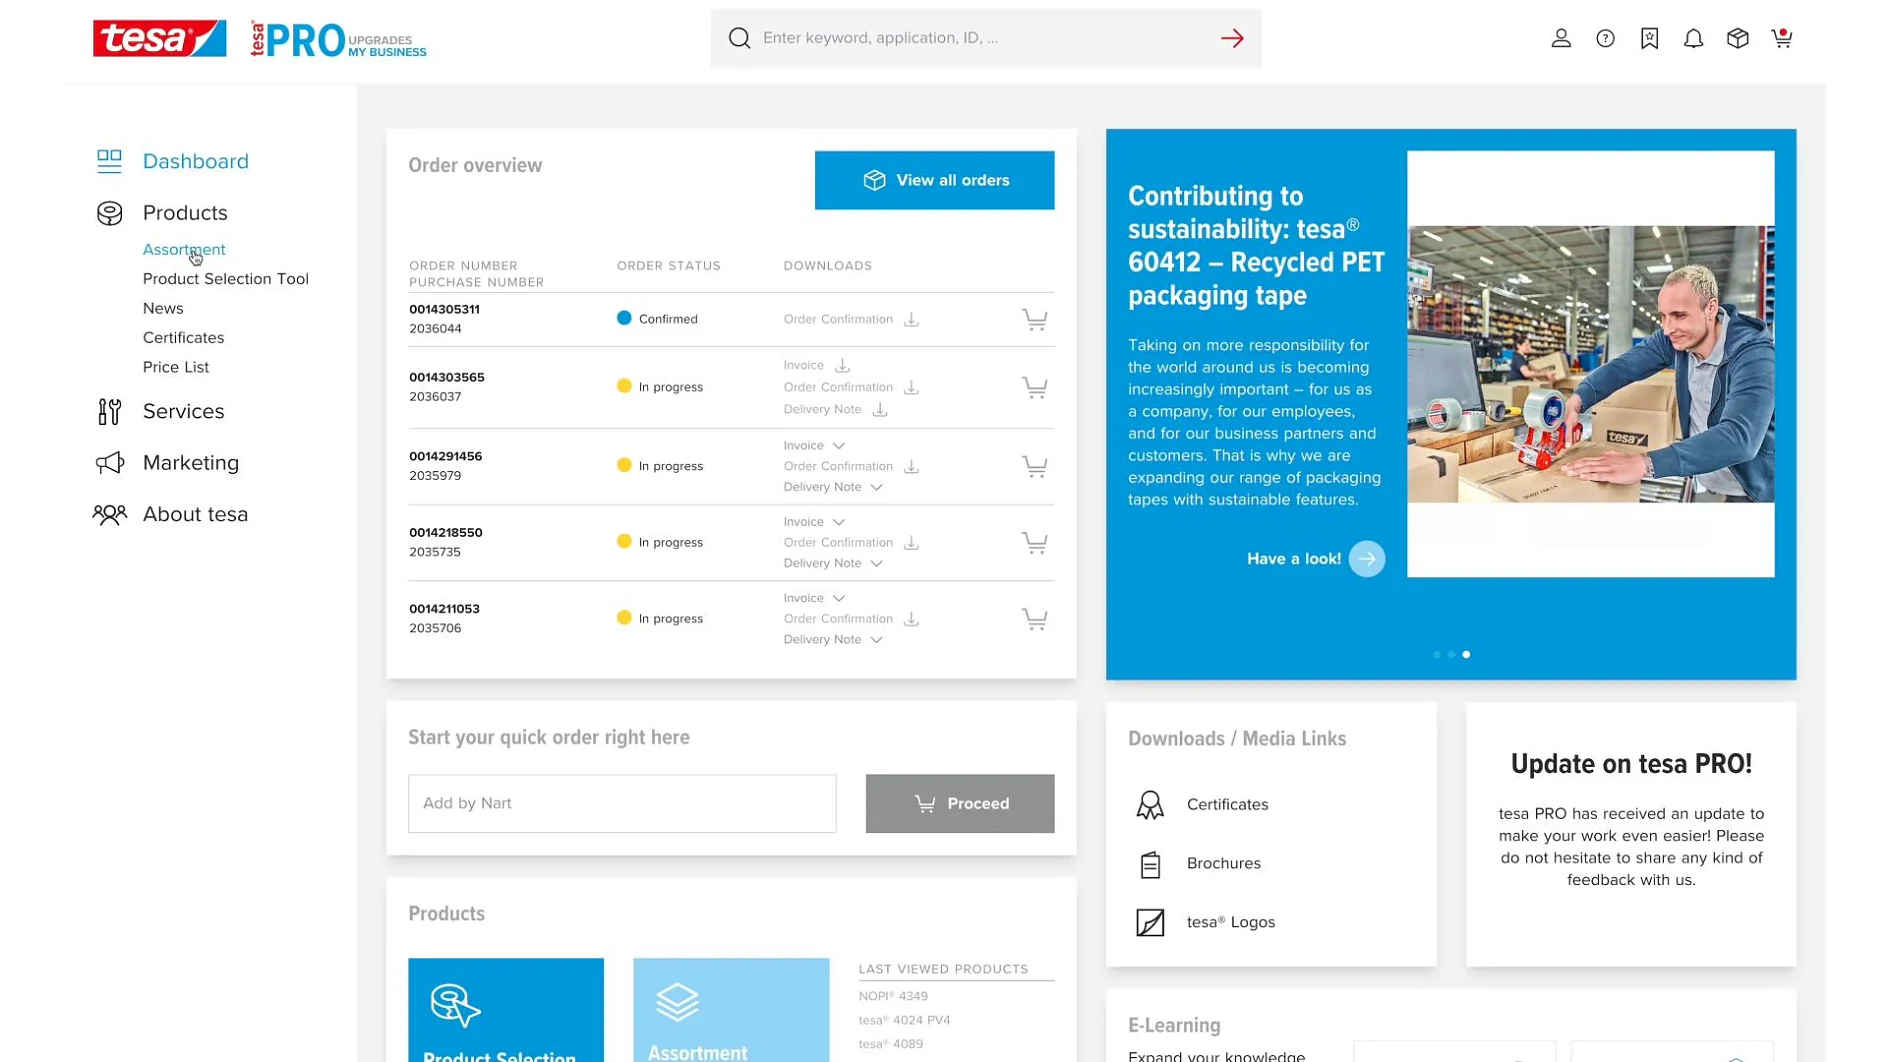Open the shopping cart in header
Screen dimensions: 1888x1062
pyautogui.click(x=1782, y=38)
